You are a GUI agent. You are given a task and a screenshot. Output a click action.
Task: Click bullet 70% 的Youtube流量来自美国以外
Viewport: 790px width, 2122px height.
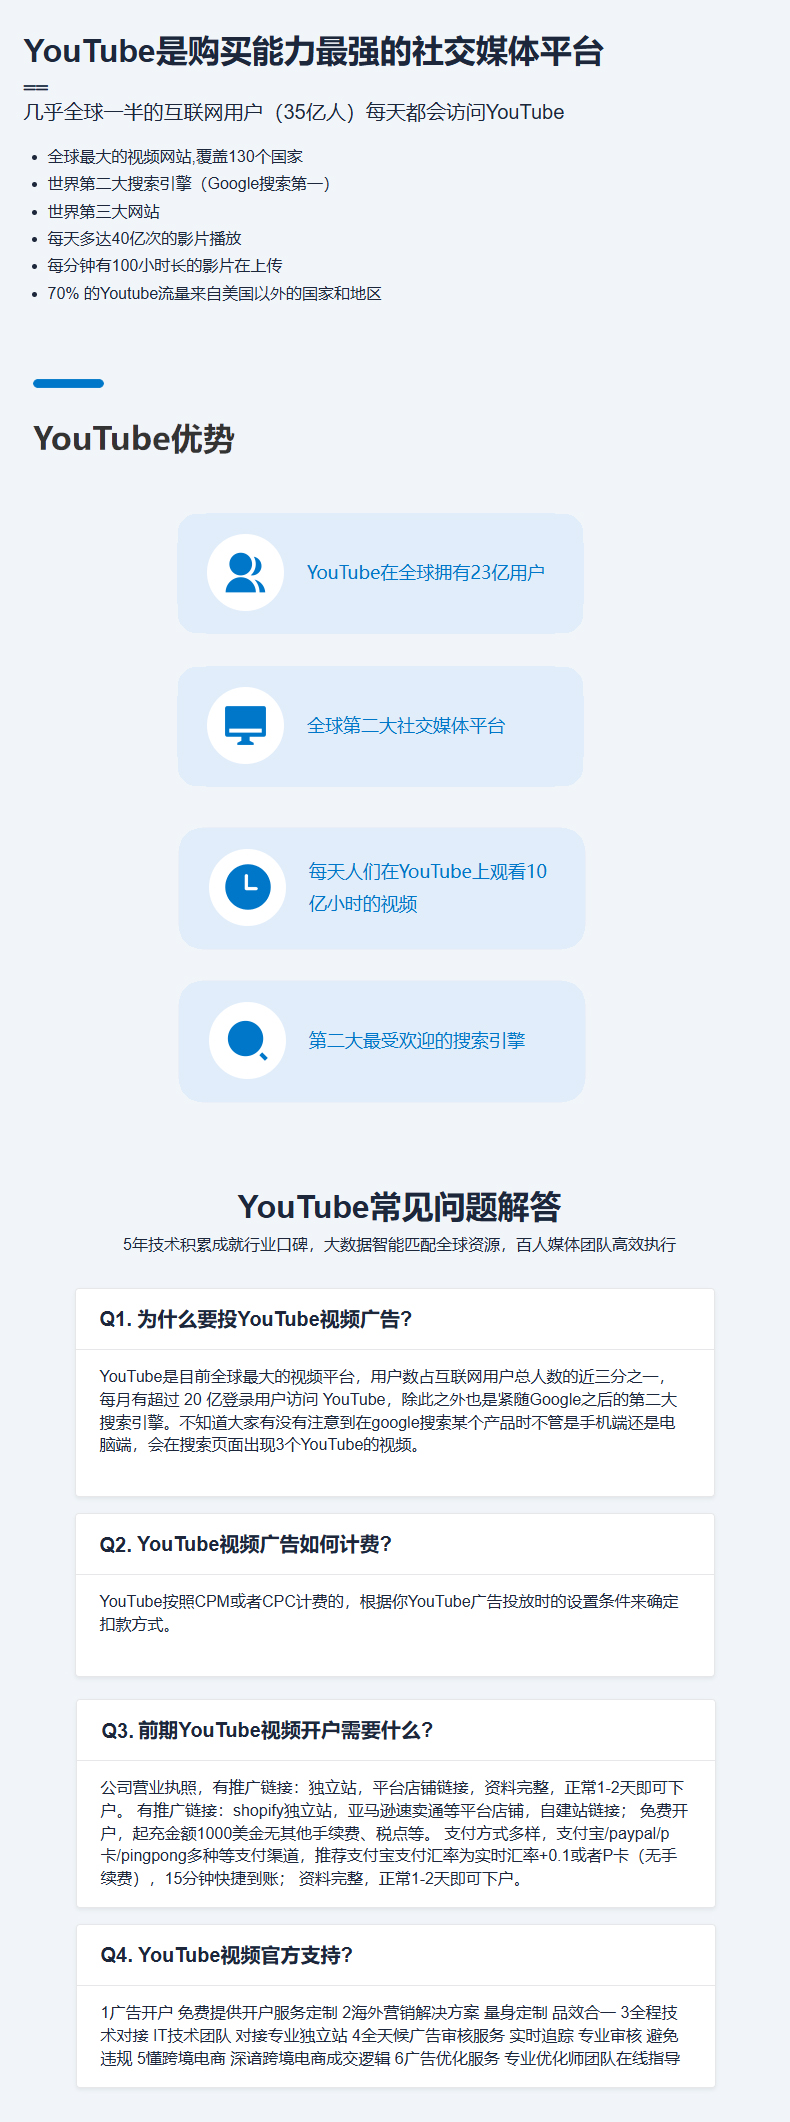point(214,293)
